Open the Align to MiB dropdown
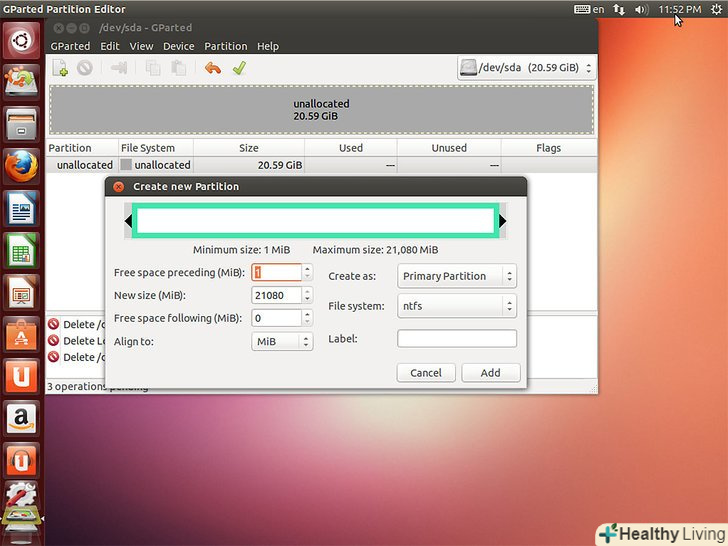The height and width of the screenshot is (546, 728). (282, 342)
